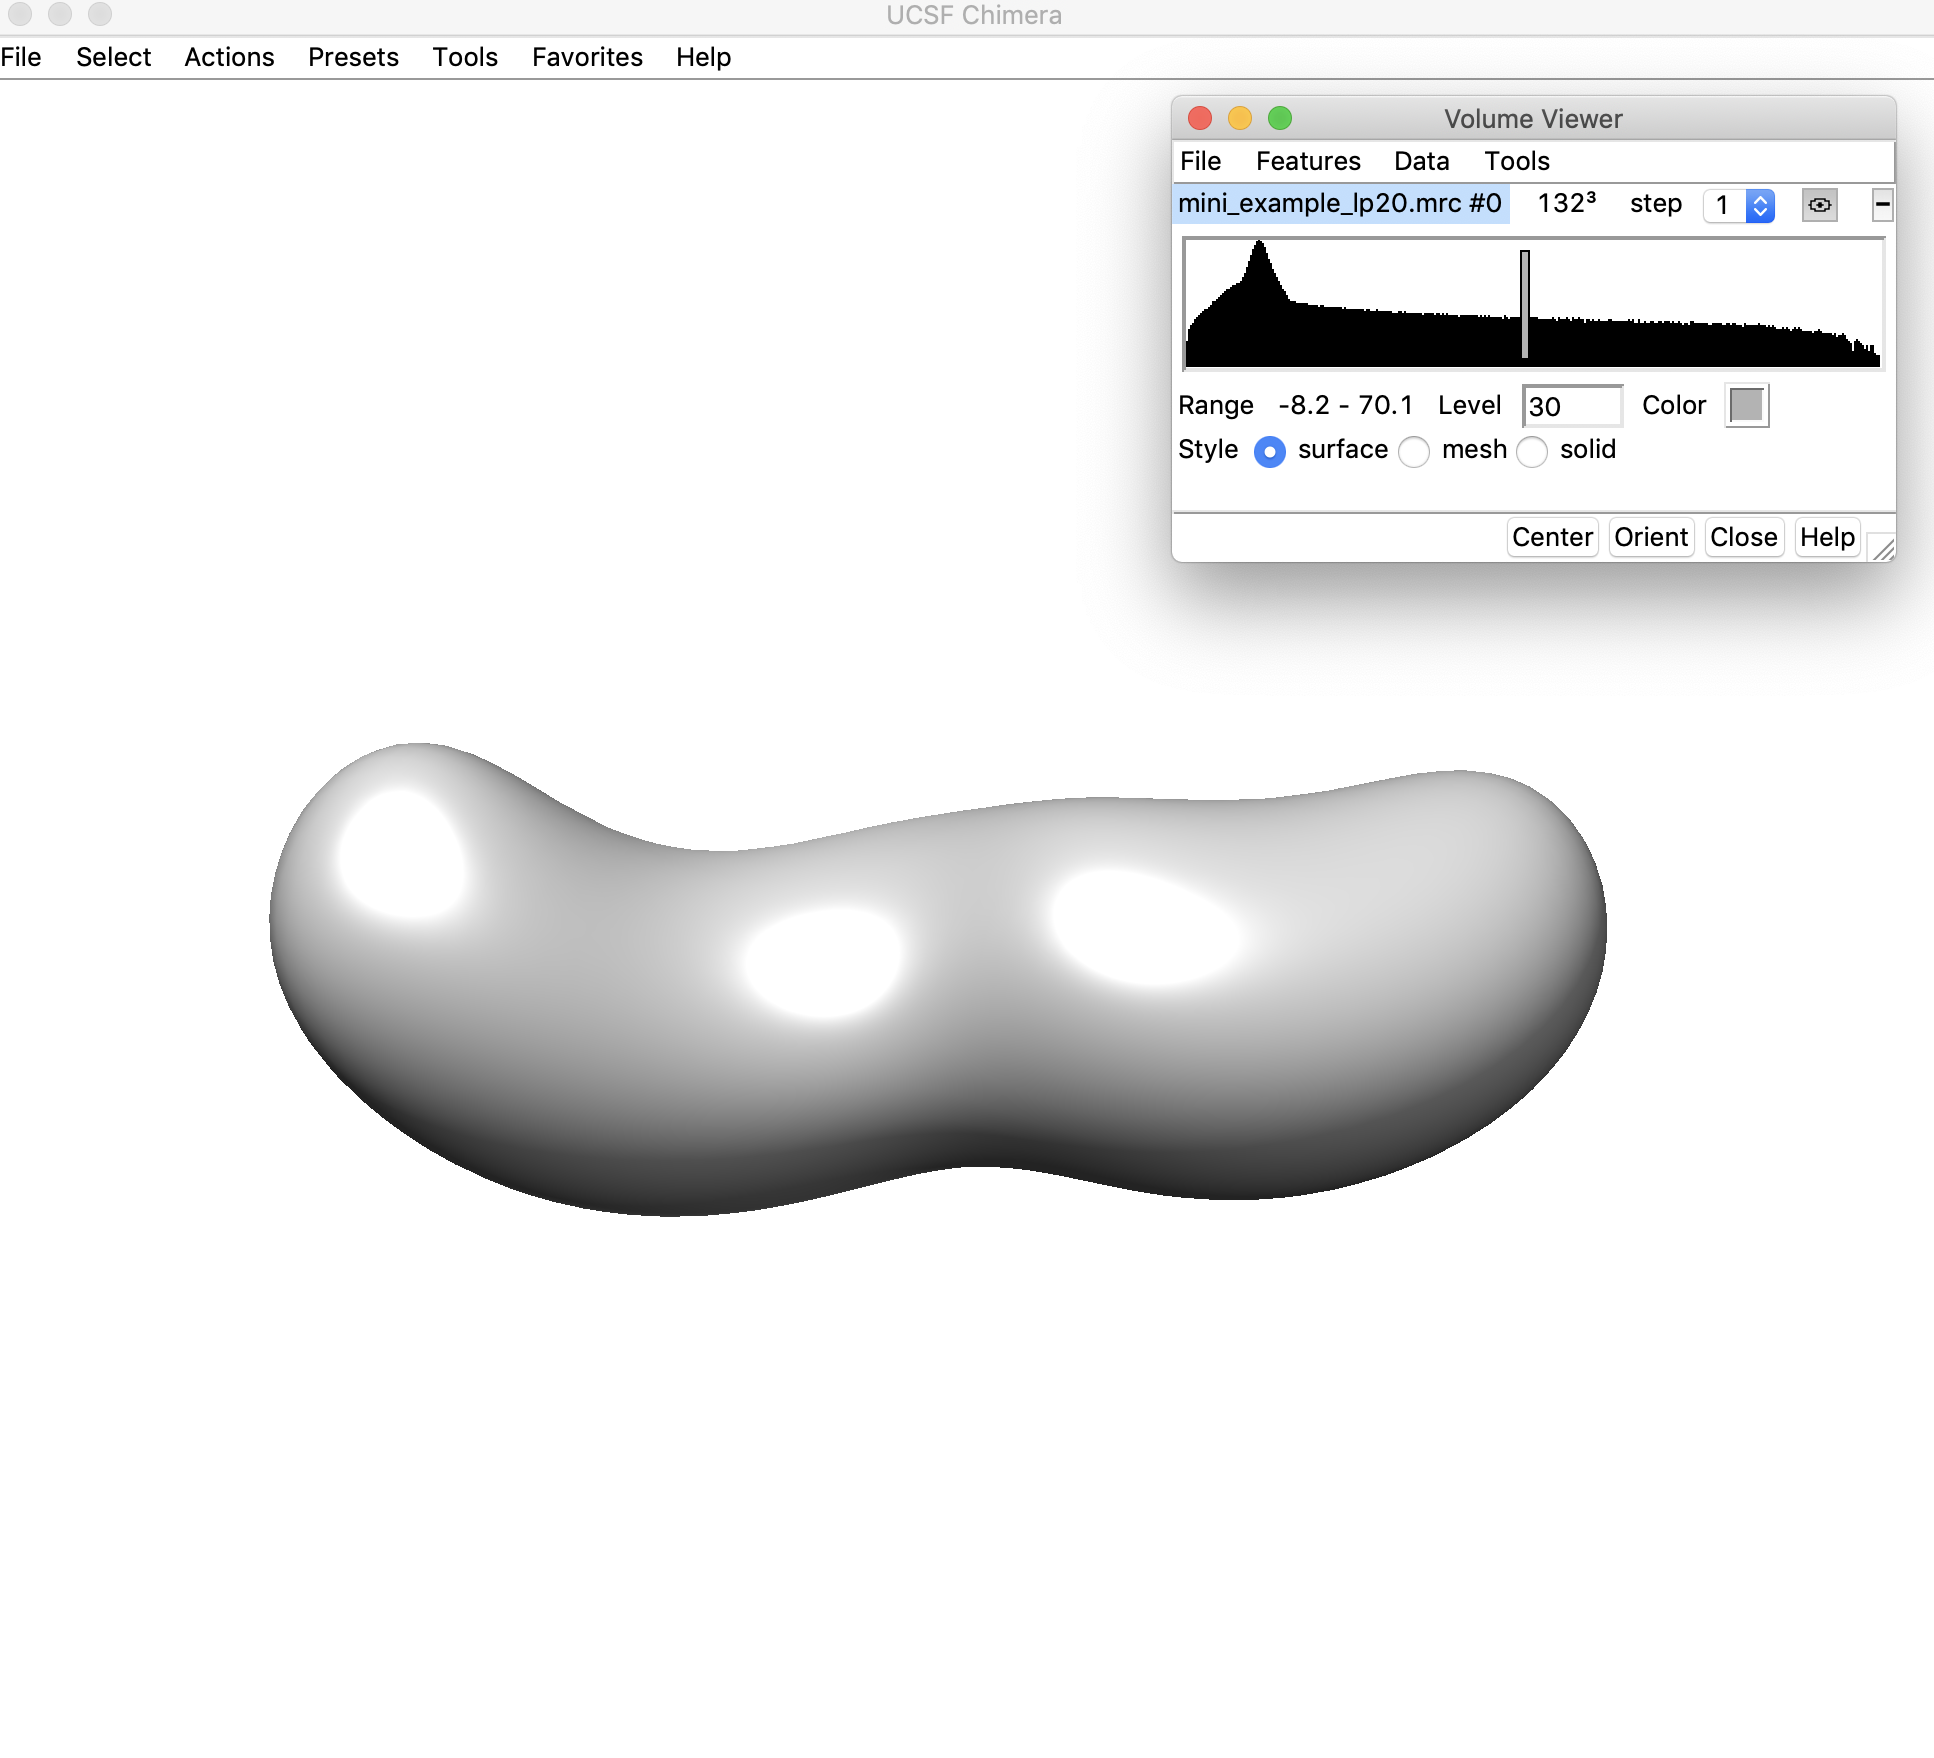Toggle the eye icon for the volume's visibility

pyautogui.click(x=1819, y=205)
